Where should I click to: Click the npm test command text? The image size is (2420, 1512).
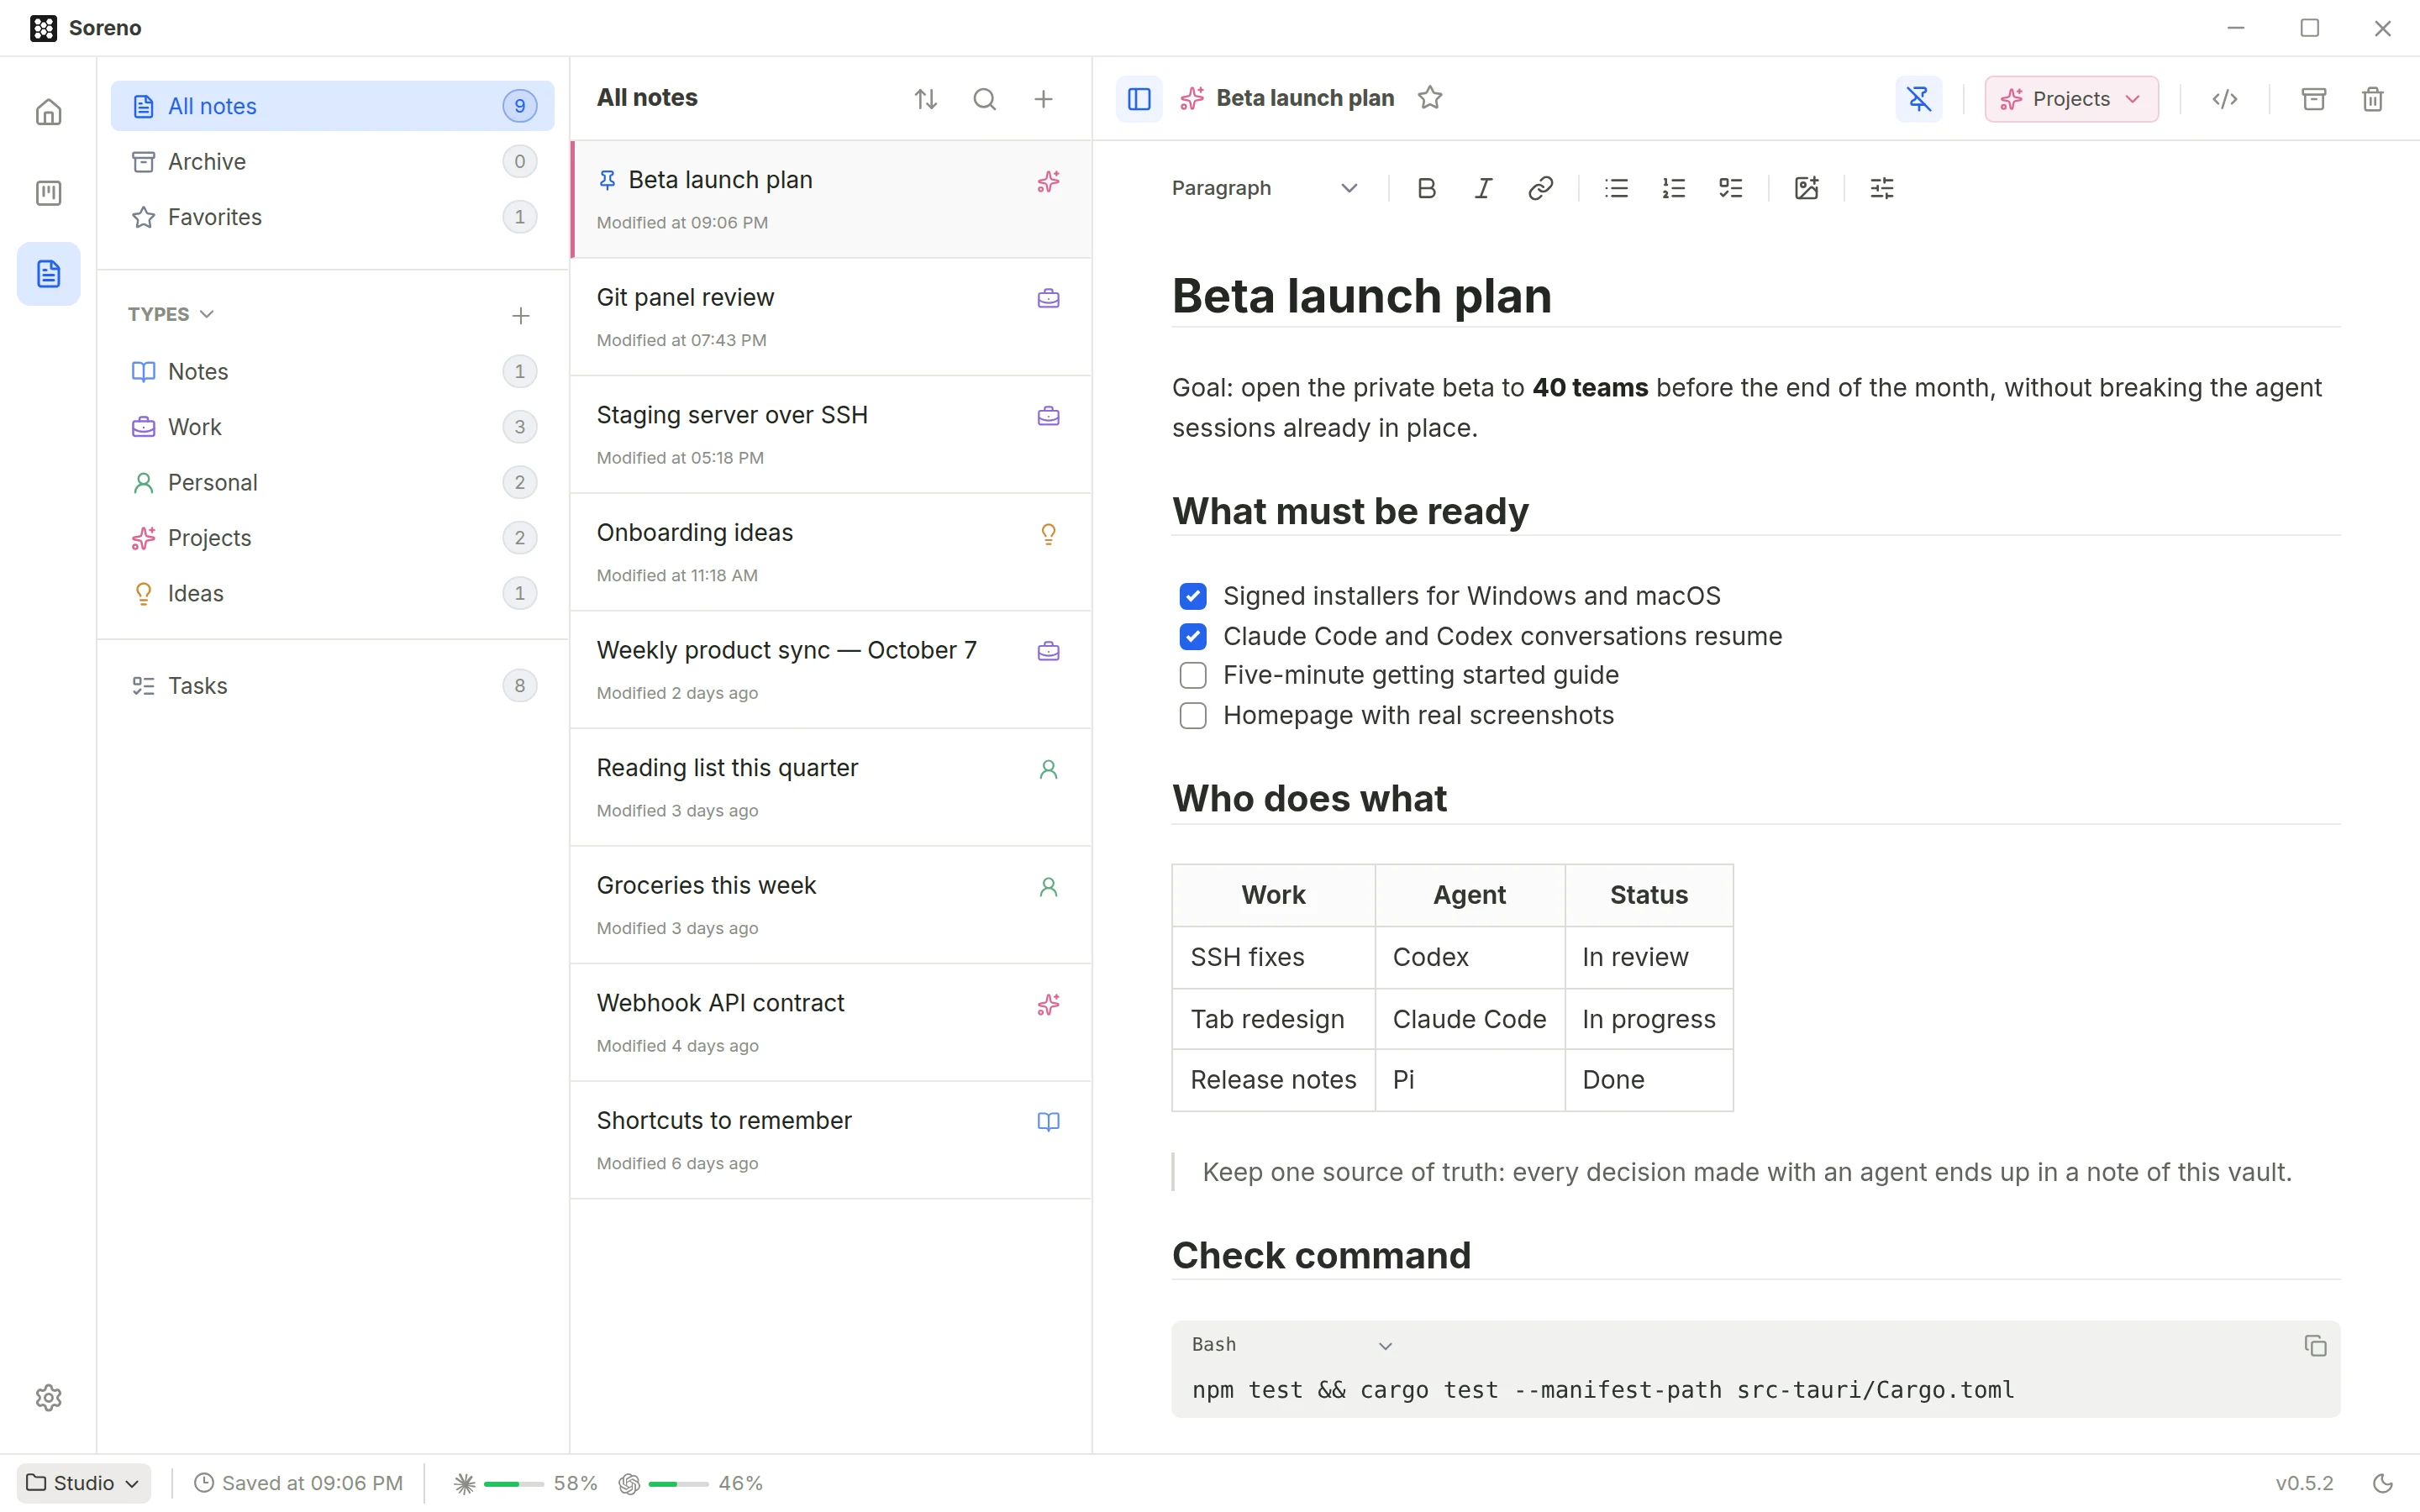pos(1603,1390)
